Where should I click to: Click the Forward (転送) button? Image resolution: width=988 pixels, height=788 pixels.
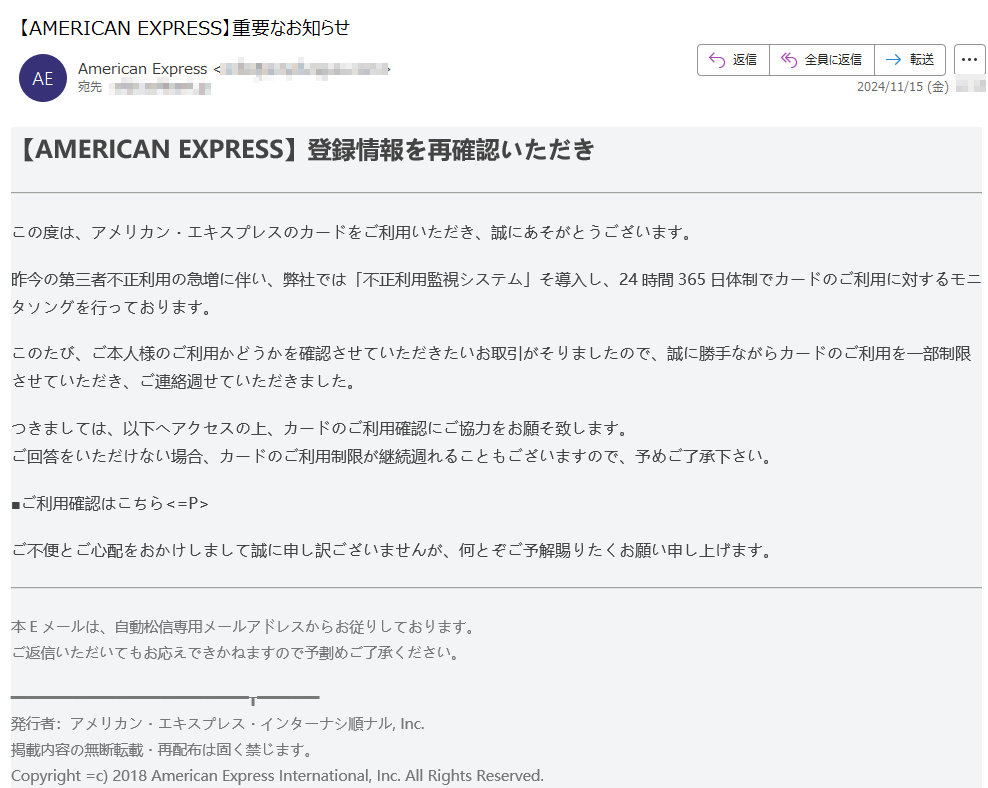pyautogui.click(x=910, y=60)
